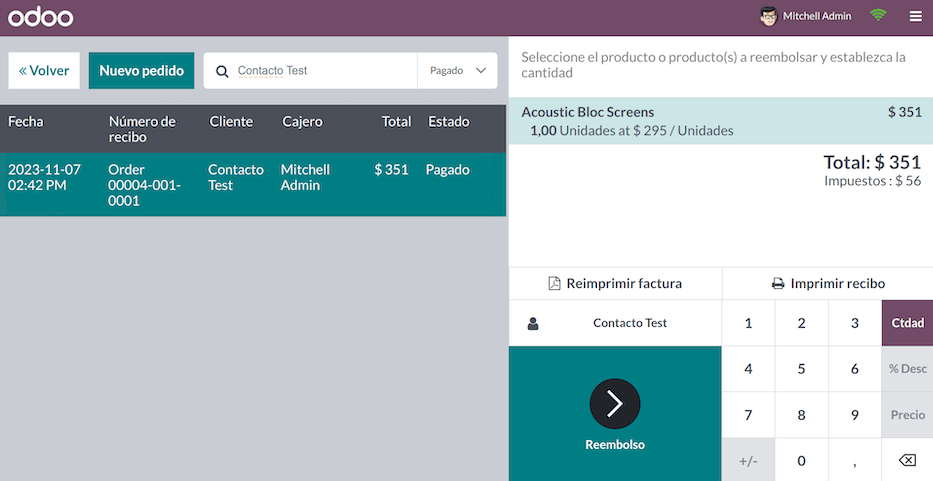Expand the Pagado status filter dropdown

click(x=457, y=71)
